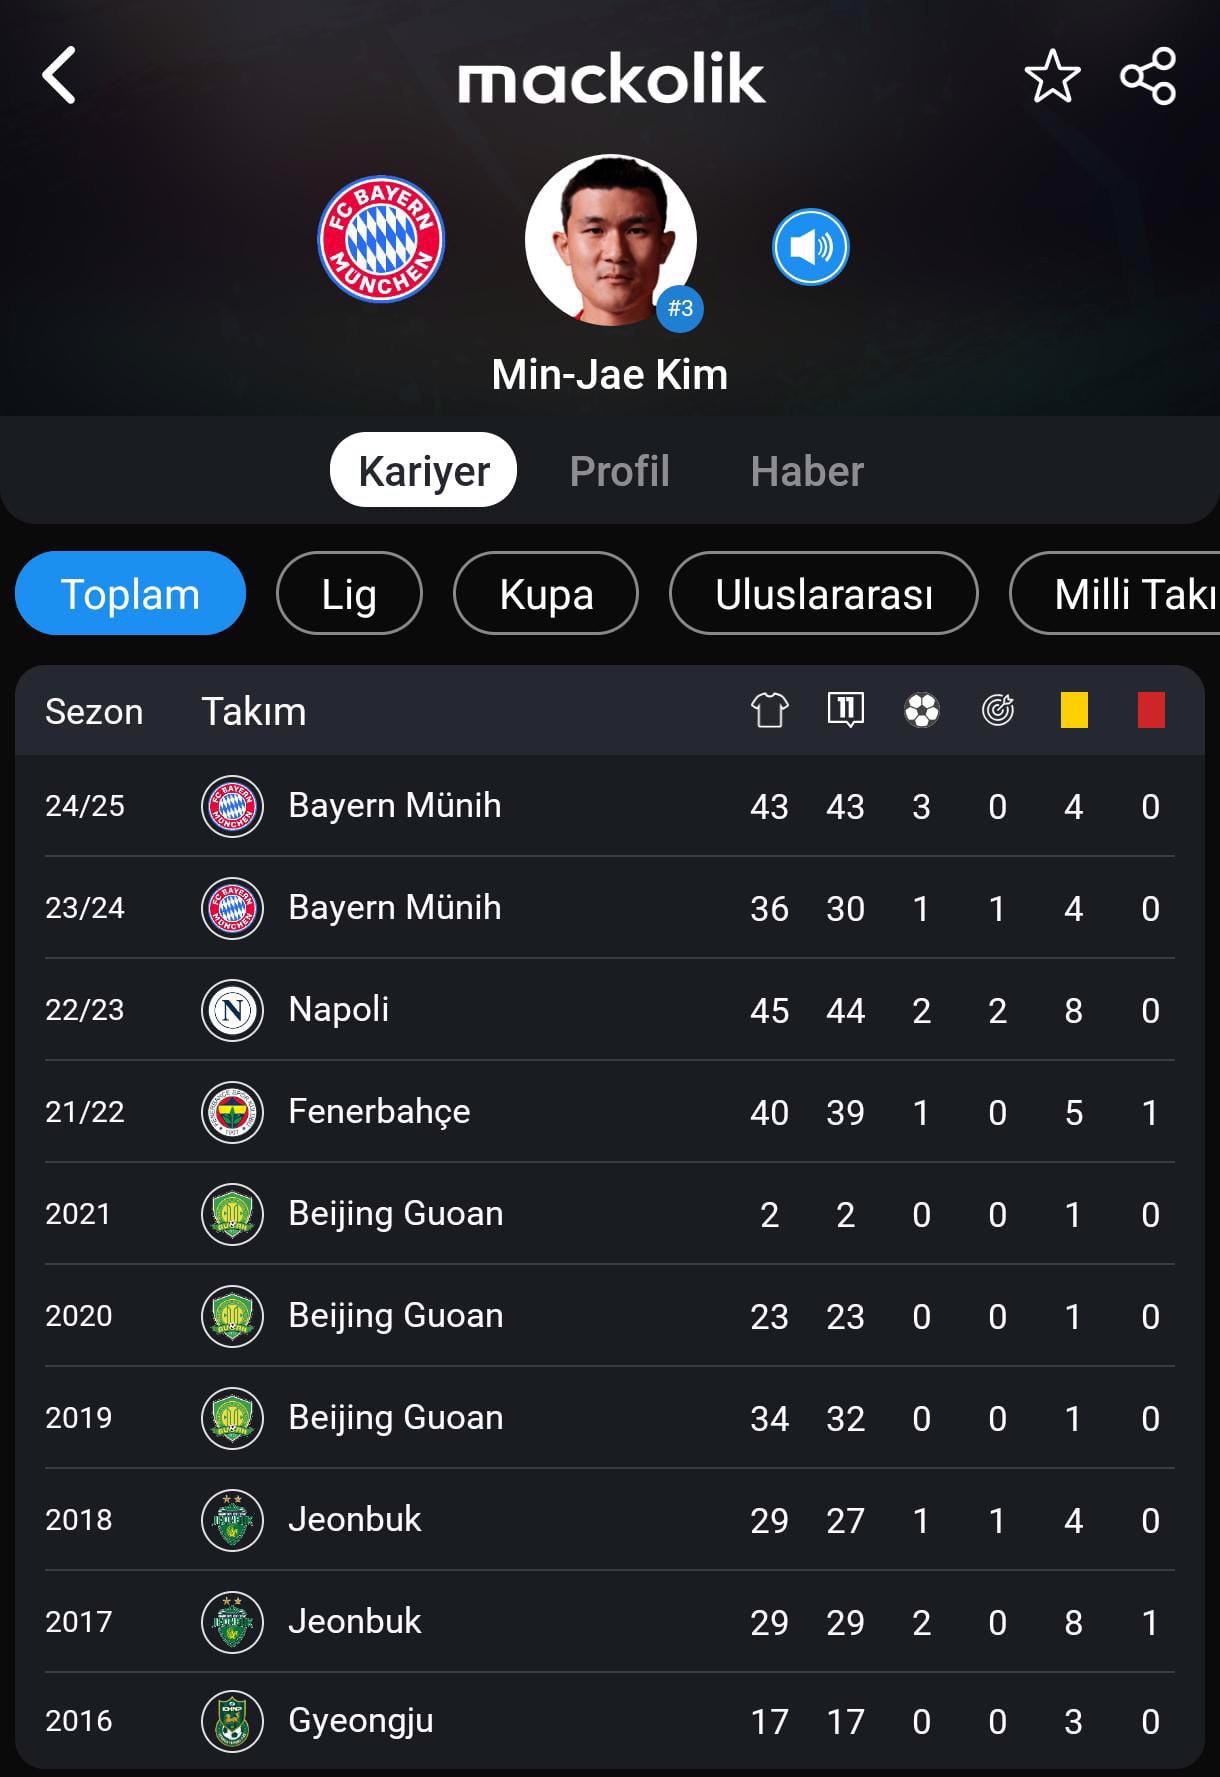
Task: Tap Min-Jae Kim's profile photo
Action: click(x=611, y=240)
